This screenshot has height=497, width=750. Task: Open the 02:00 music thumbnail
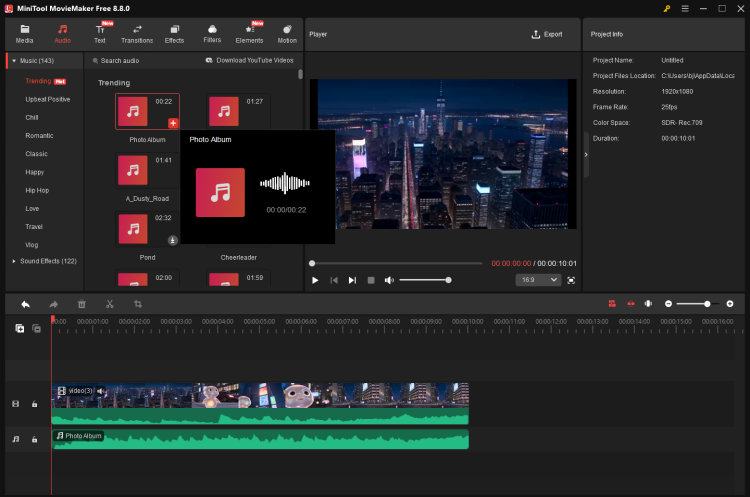(133, 279)
